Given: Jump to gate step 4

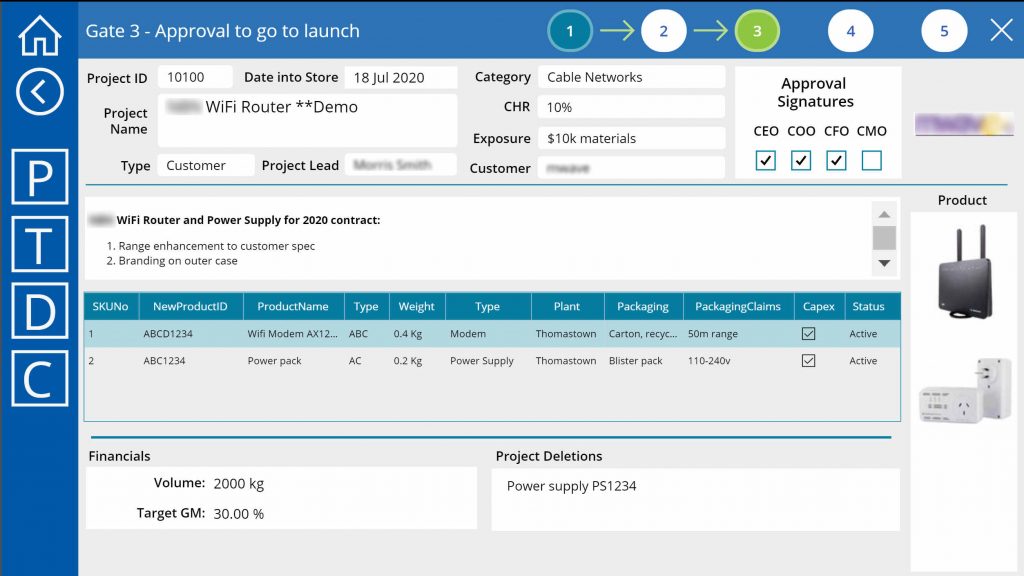Looking at the screenshot, I should pyautogui.click(x=850, y=31).
